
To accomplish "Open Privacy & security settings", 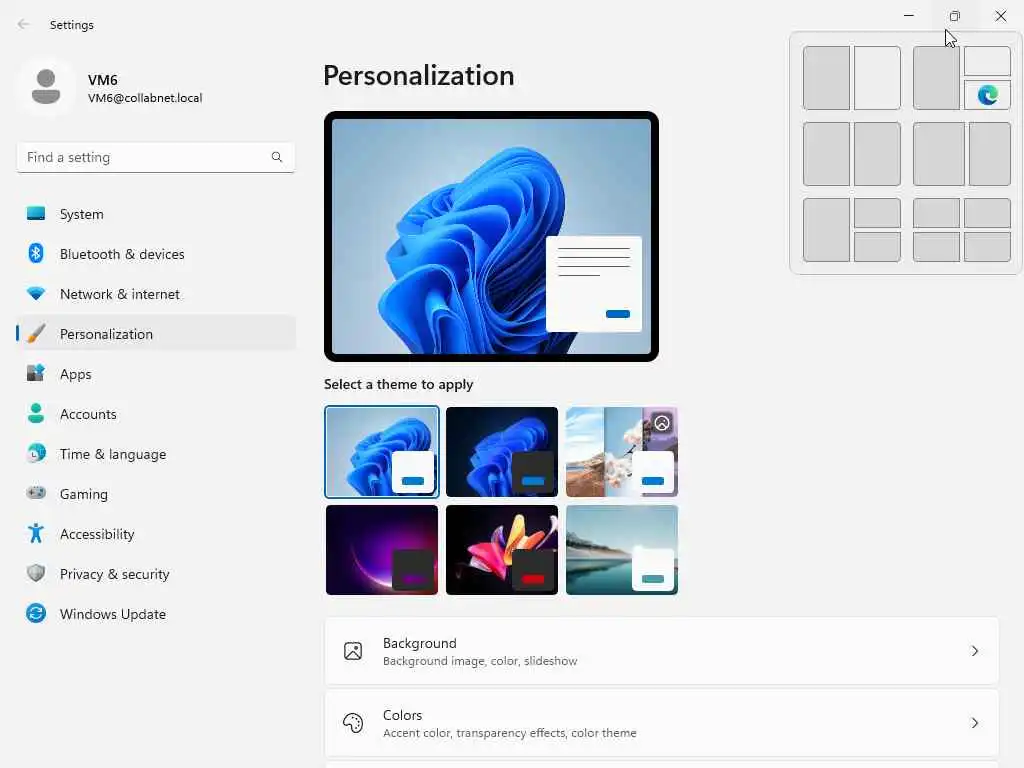I will [x=155, y=574].
